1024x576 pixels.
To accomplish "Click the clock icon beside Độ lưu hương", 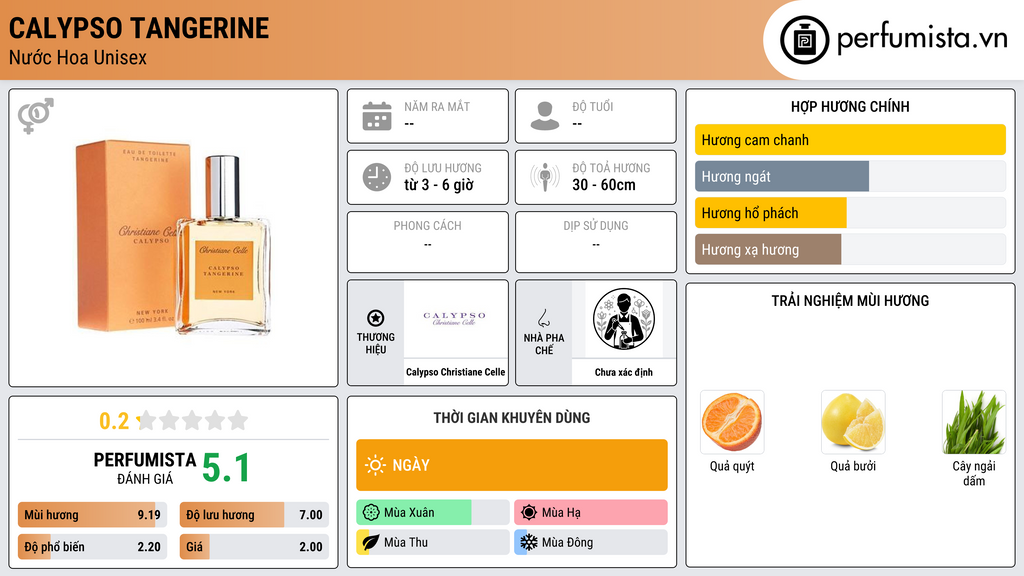I will tap(377, 177).
